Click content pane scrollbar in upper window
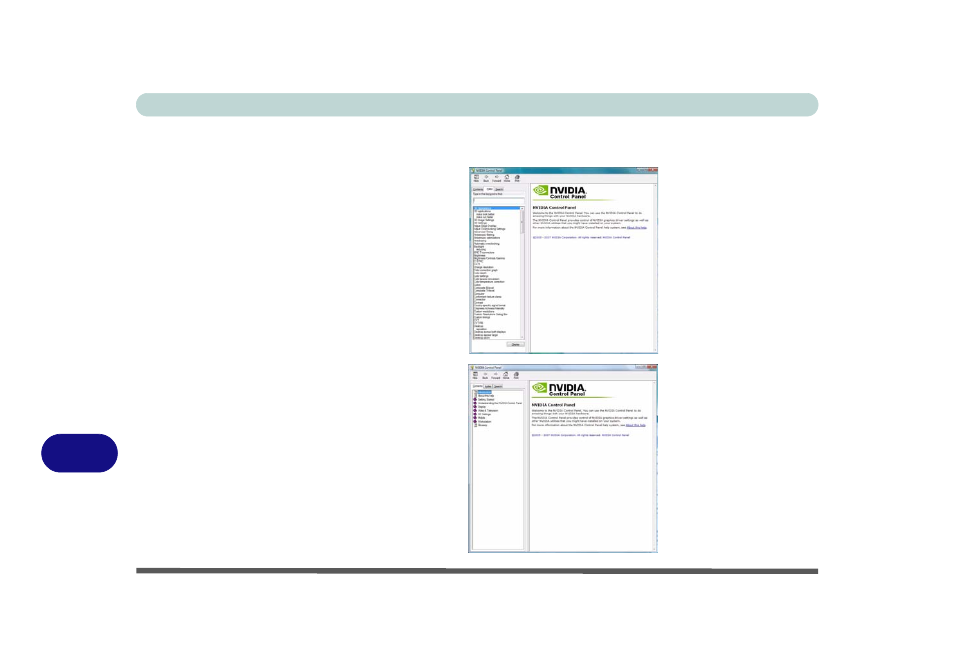The width and height of the screenshot is (954, 672). pyautogui.click(x=655, y=268)
